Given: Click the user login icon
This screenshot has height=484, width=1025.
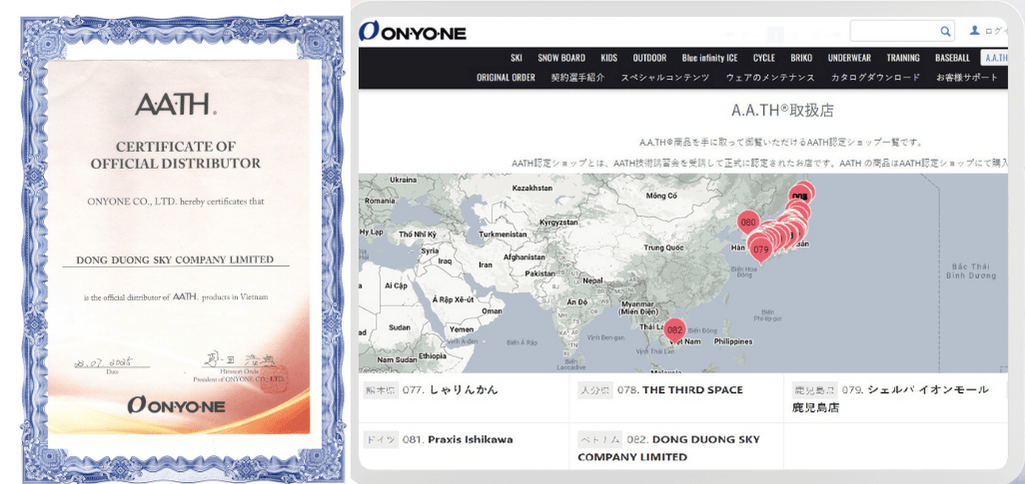Looking at the screenshot, I should coord(975,31).
